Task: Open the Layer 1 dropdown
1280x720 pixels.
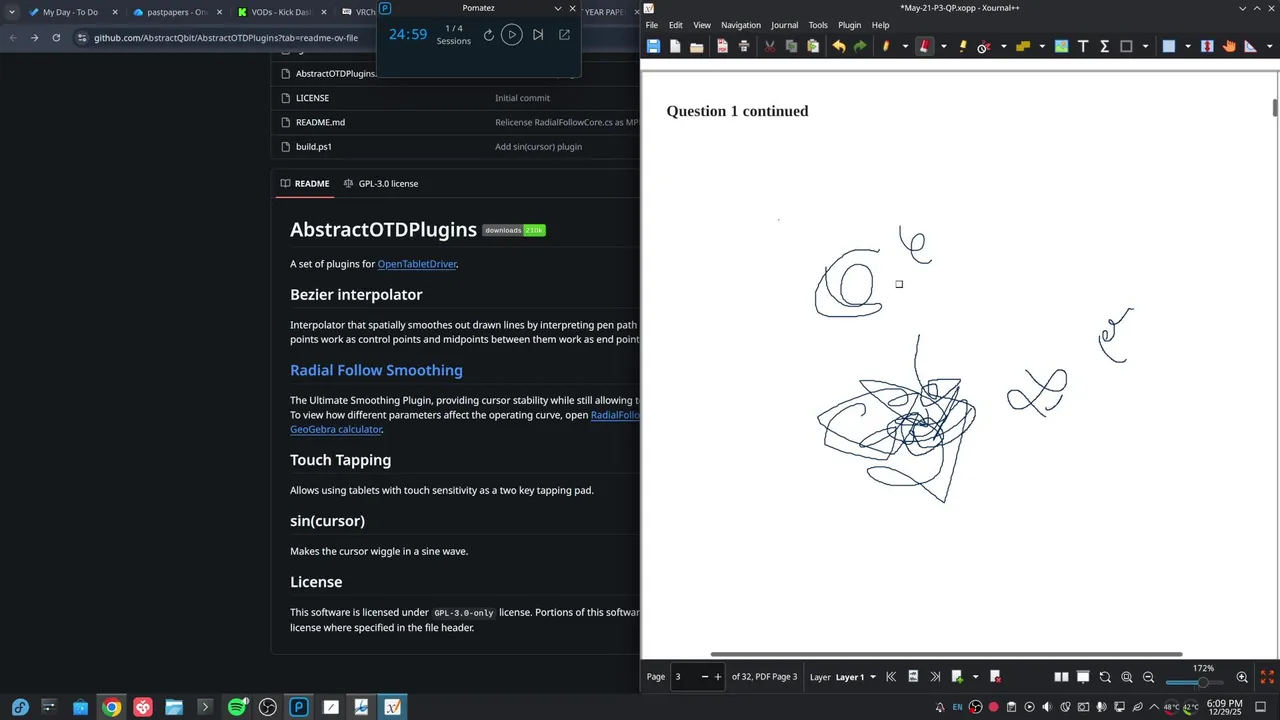Action: tap(855, 677)
